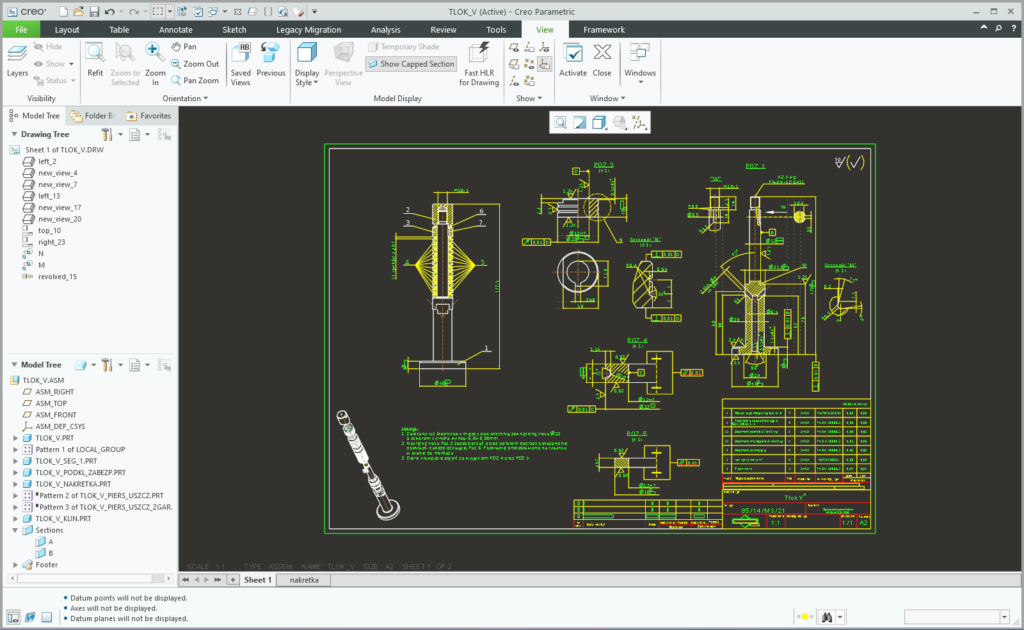Click the binoculars find icon in status bar
This screenshot has height=630, width=1024.
[828, 617]
